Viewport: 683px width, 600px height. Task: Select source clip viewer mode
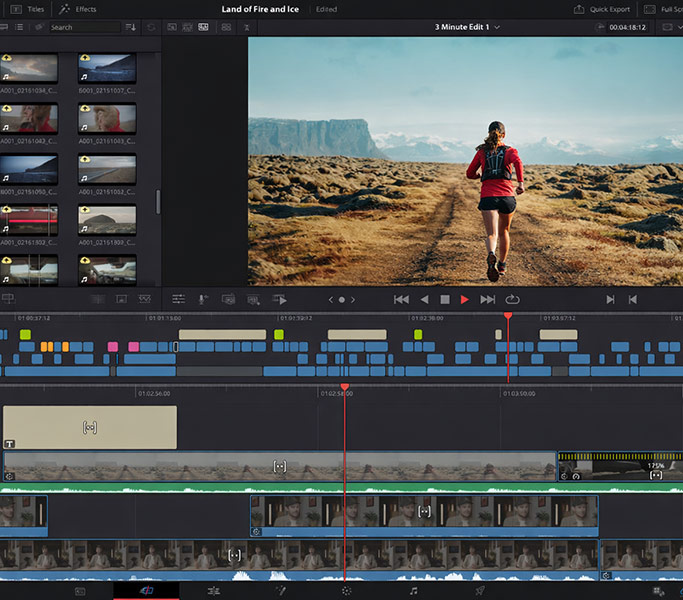[x=172, y=27]
